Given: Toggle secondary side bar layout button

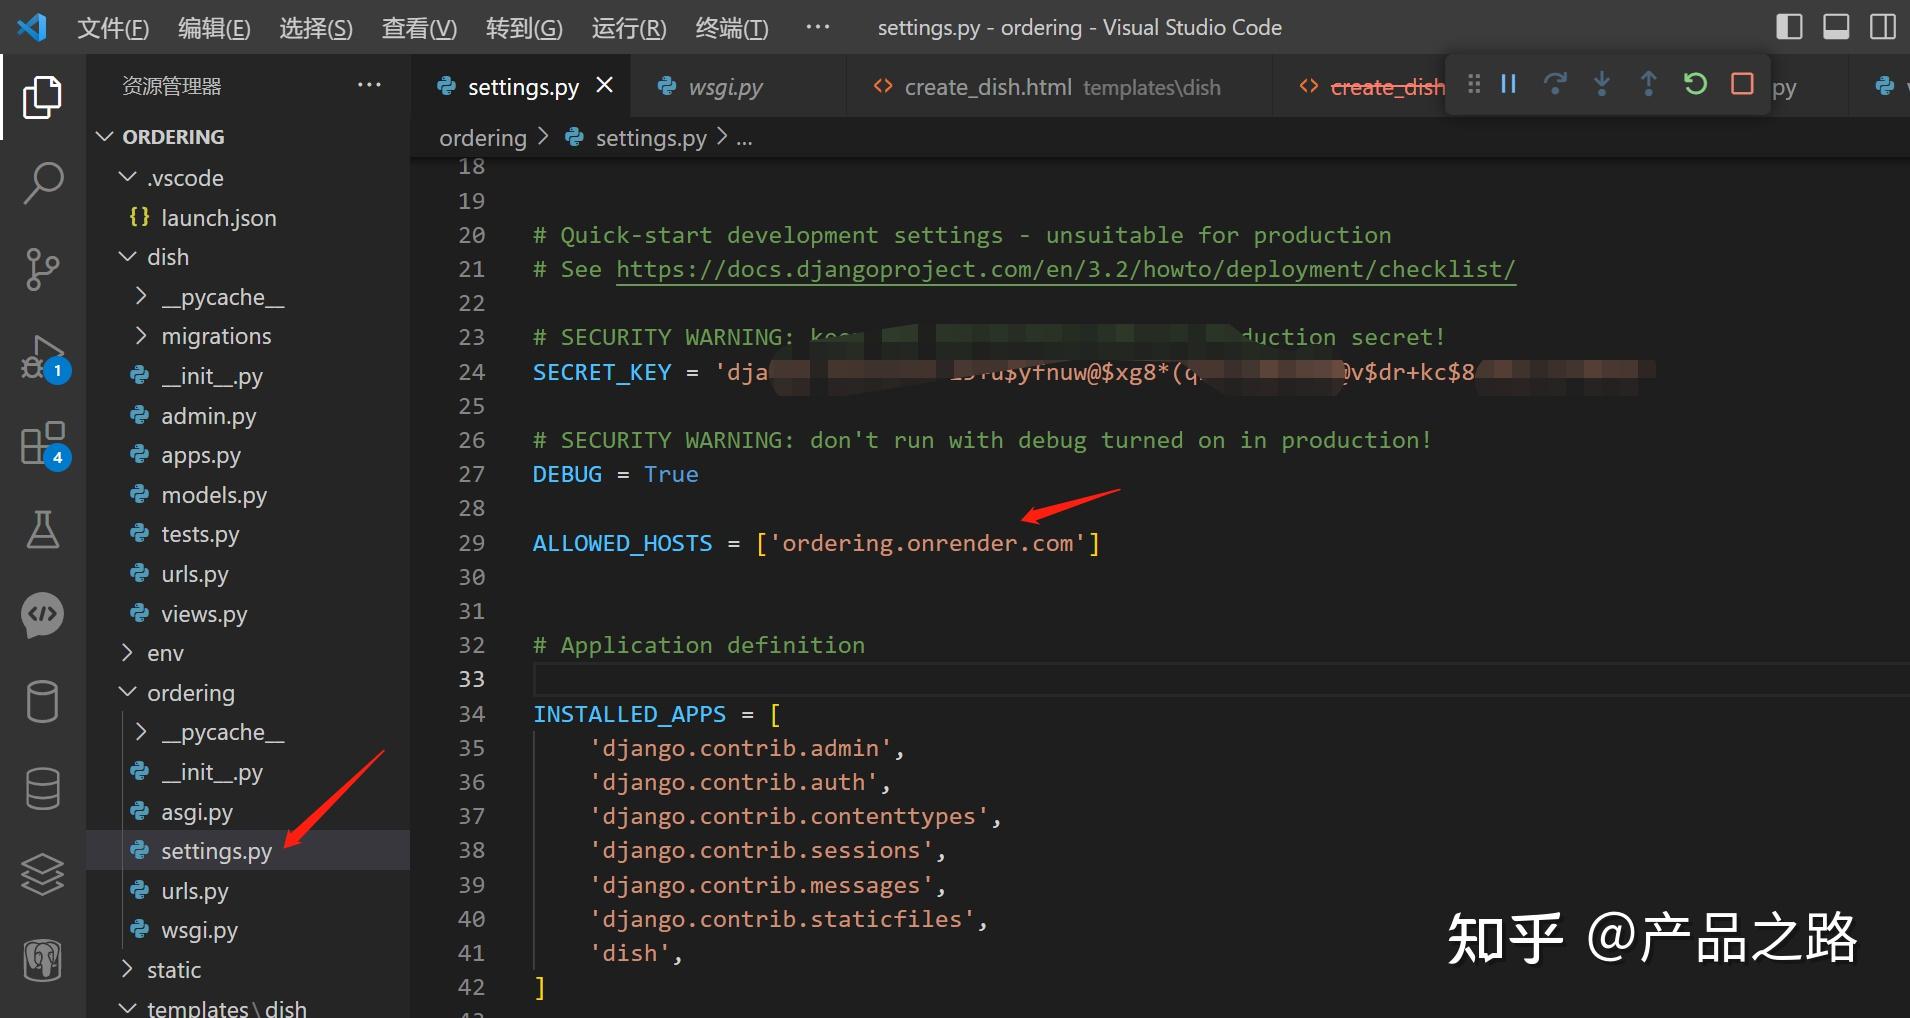Looking at the screenshot, I should (1882, 27).
